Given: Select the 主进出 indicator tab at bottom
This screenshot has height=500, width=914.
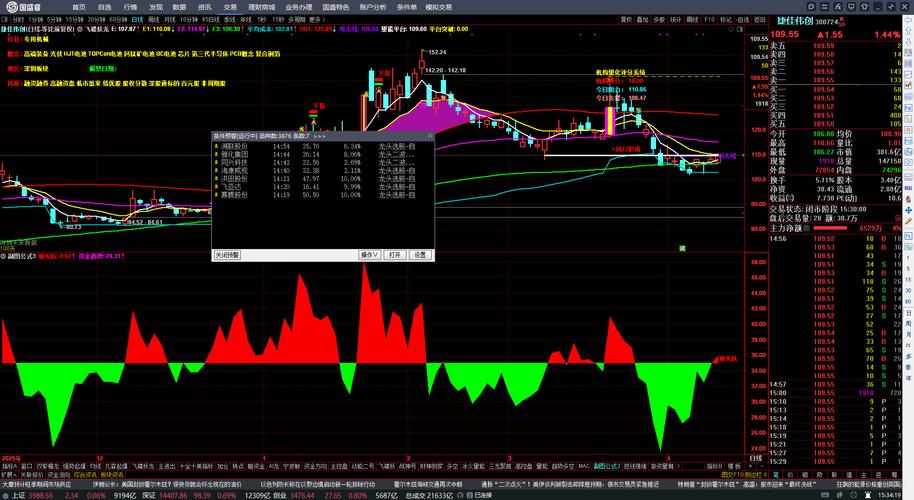Looking at the screenshot, I should click(x=167, y=466).
